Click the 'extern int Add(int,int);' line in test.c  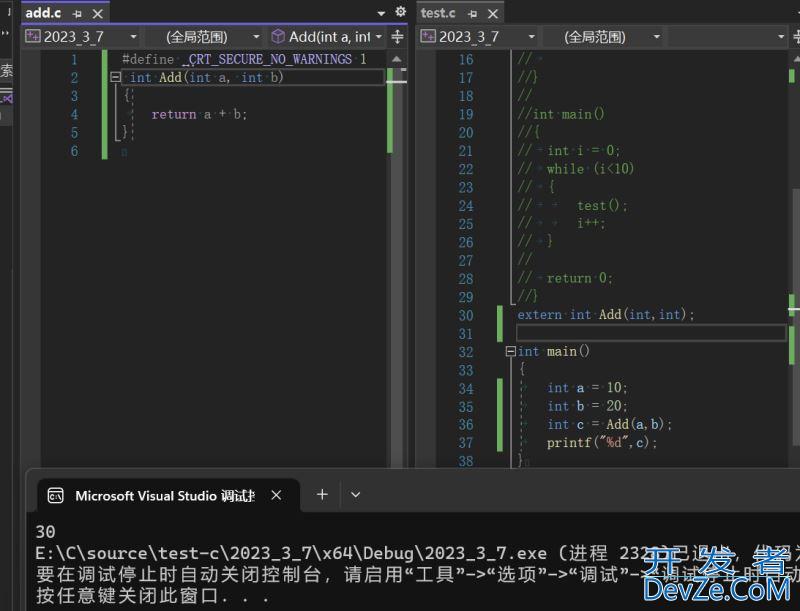pyautogui.click(x=606, y=315)
